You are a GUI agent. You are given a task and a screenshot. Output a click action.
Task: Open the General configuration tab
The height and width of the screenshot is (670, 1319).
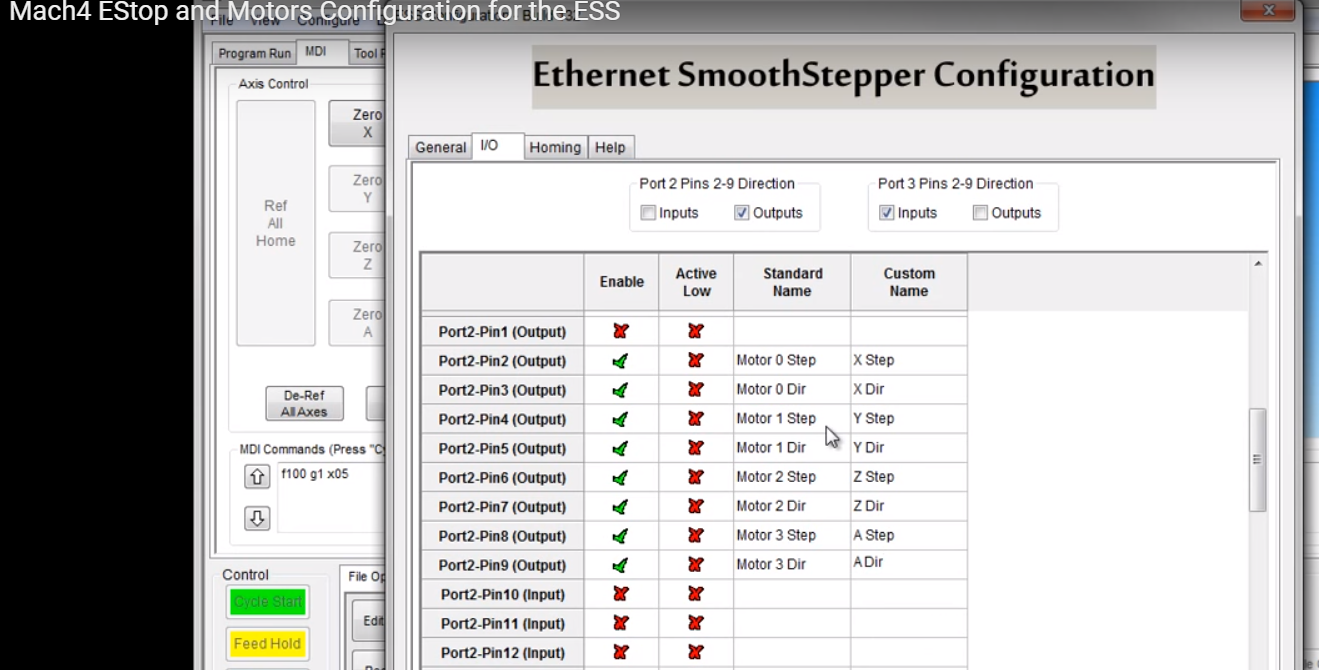(x=440, y=147)
